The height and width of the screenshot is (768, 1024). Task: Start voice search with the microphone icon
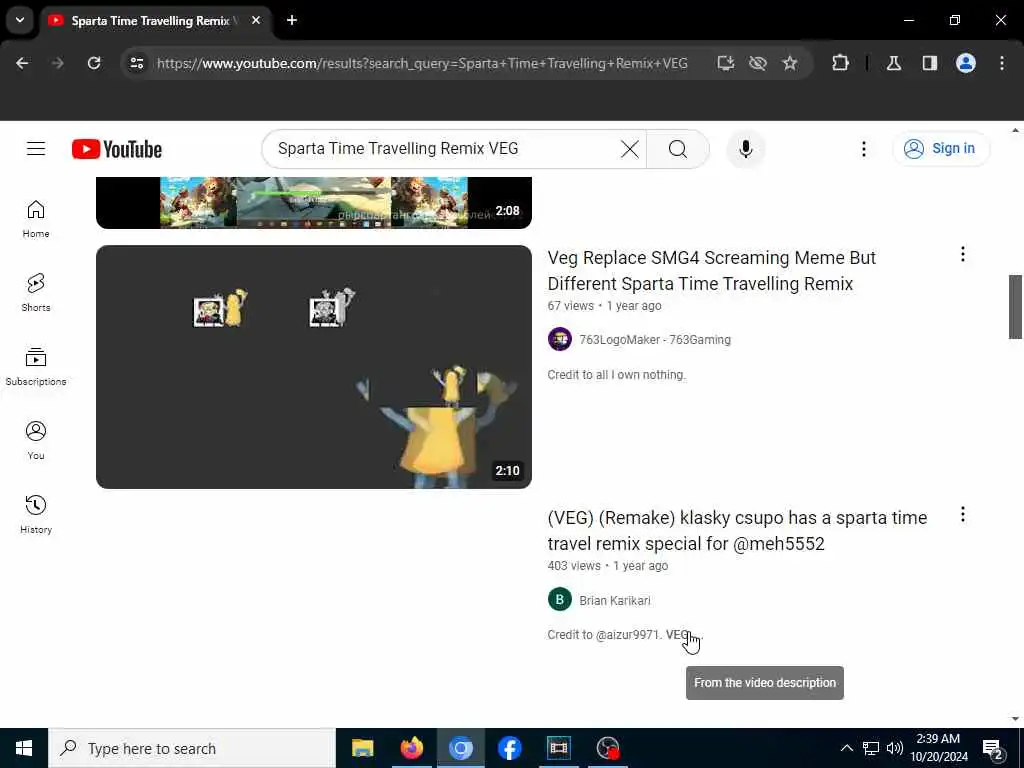click(746, 149)
